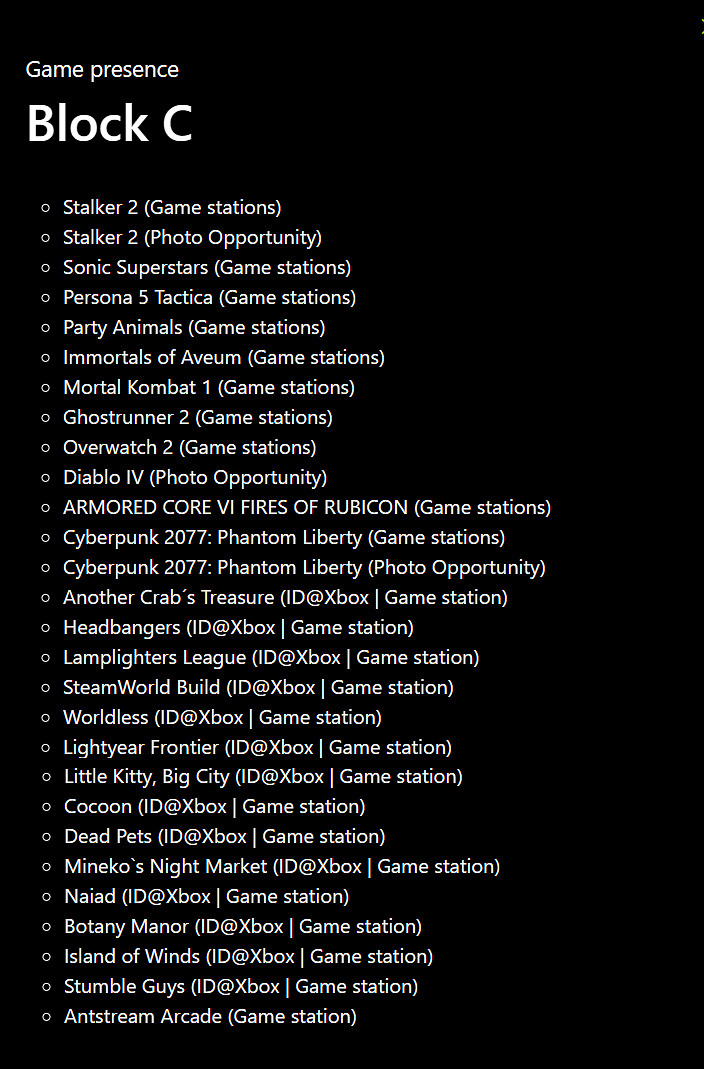
Task: Click Mortal Kombat 1 list item
Action: coord(208,388)
